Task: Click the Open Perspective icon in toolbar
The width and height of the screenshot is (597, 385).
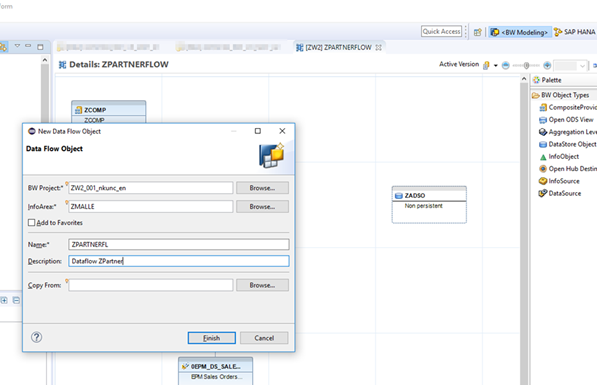Action: point(477,32)
